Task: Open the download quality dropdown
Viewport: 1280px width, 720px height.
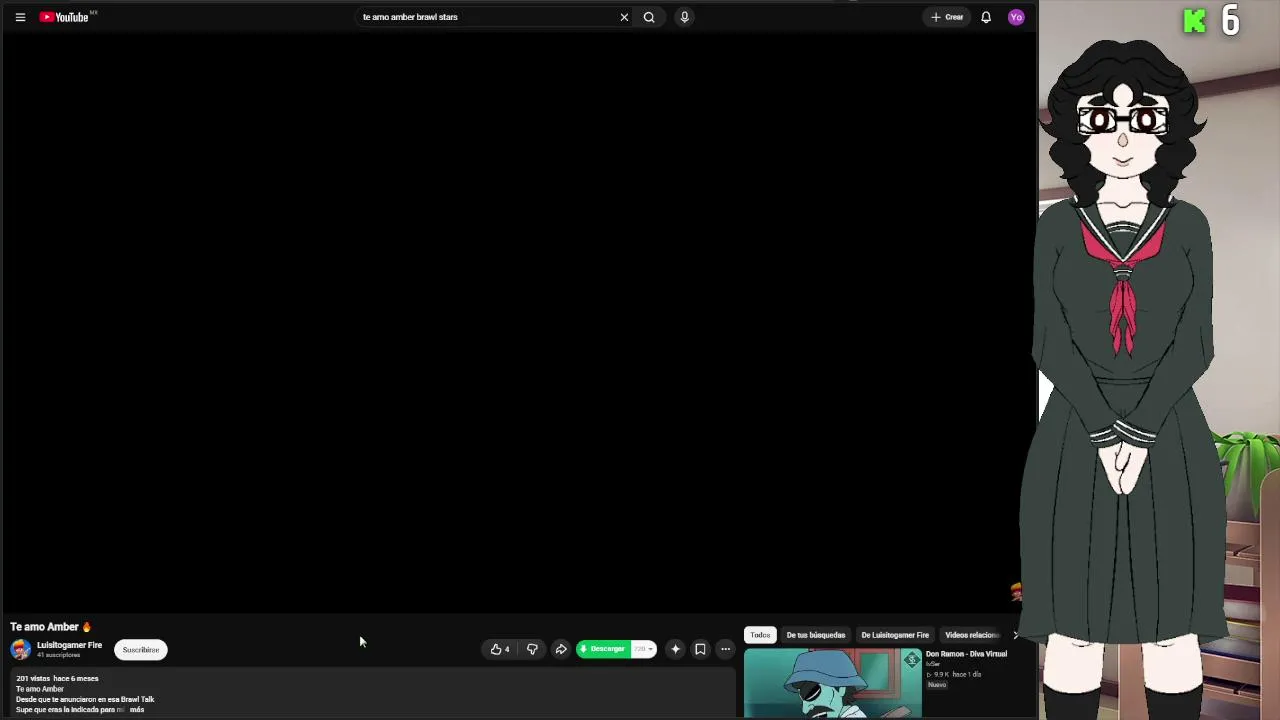Action: click(x=643, y=650)
